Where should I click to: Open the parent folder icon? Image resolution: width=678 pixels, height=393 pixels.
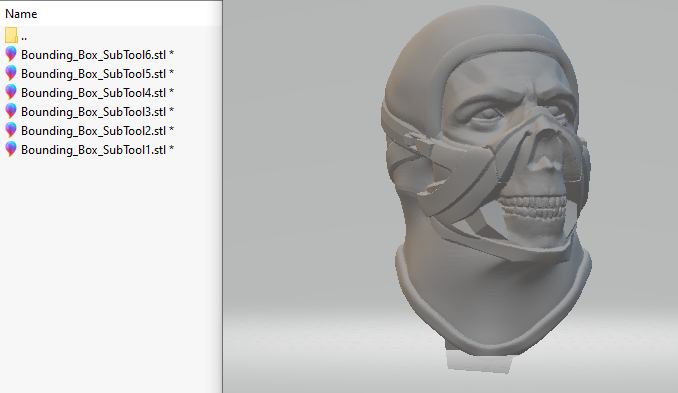pyautogui.click(x=11, y=35)
